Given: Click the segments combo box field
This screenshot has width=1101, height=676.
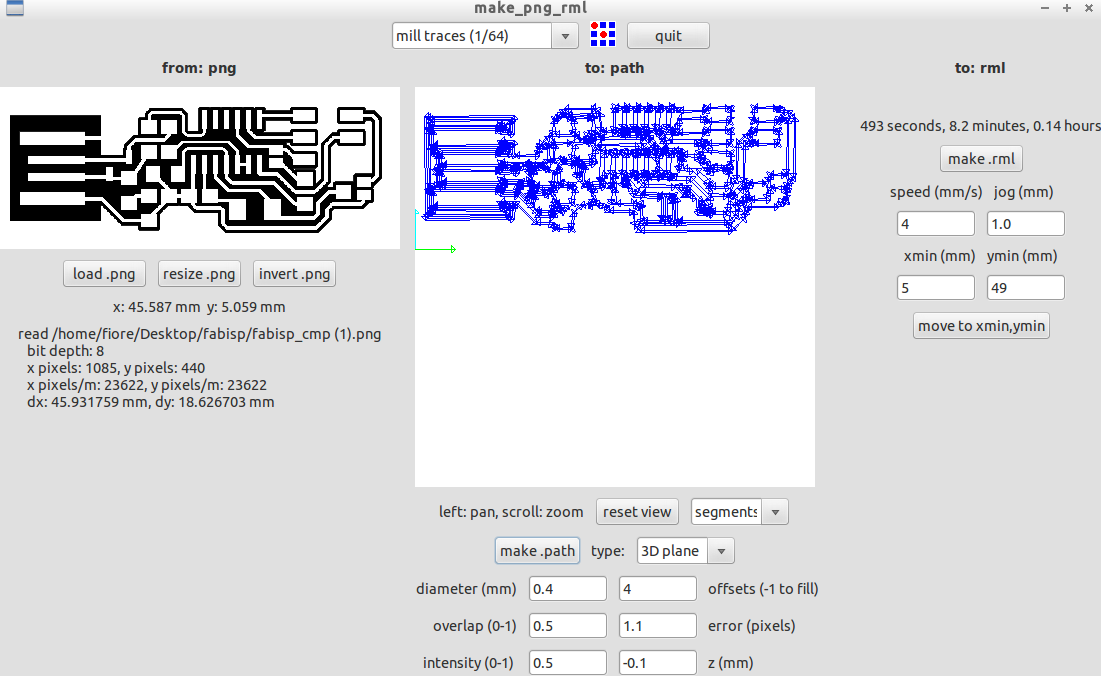Looking at the screenshot, I should (x=727, y=512).
